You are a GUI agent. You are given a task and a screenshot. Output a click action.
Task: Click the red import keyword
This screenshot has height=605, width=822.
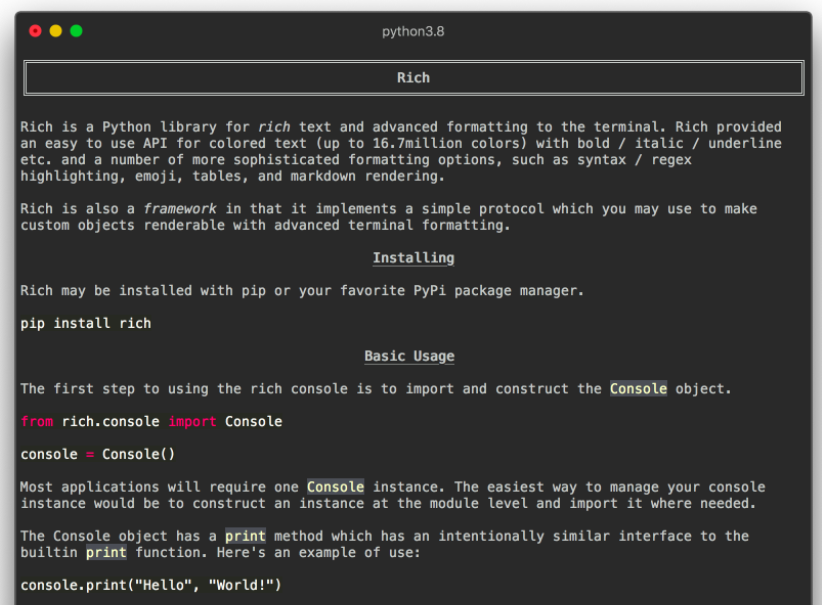(x=192, y=421)
